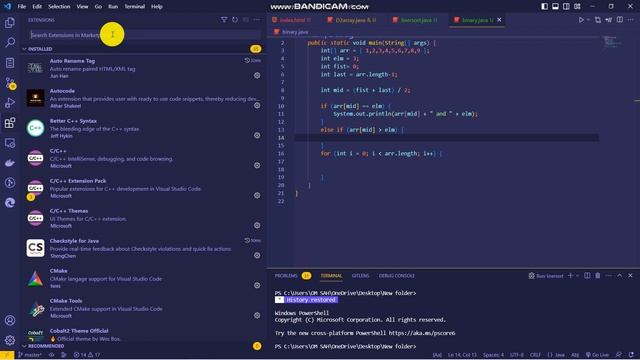
Task: Open the Help menu
Action: pyautogui.click(x=157, y=7)
